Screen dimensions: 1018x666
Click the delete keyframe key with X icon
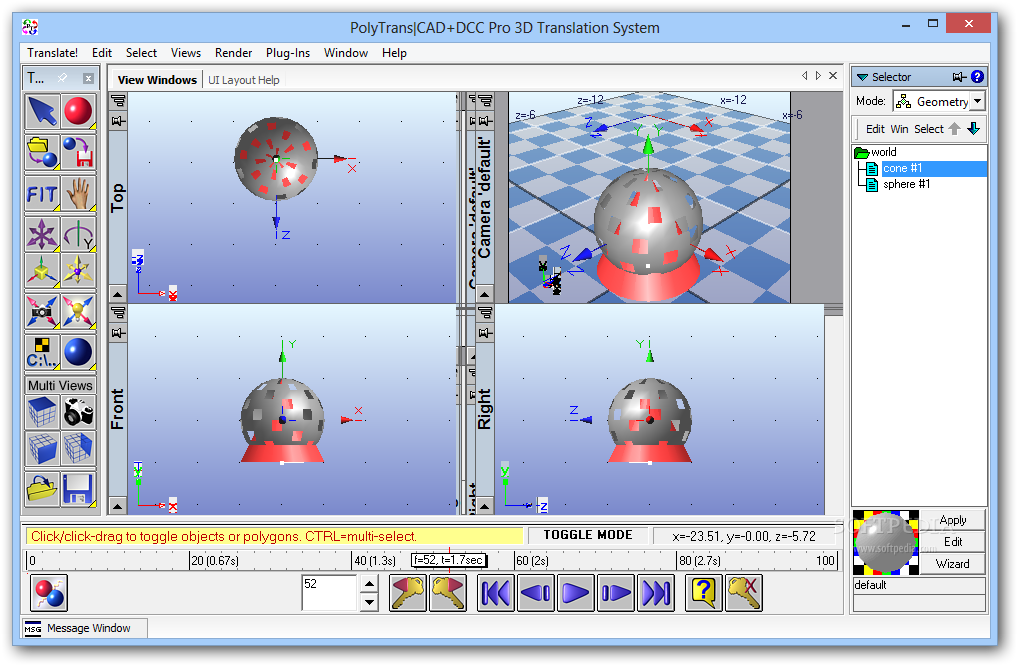click(x=744, y=593)
